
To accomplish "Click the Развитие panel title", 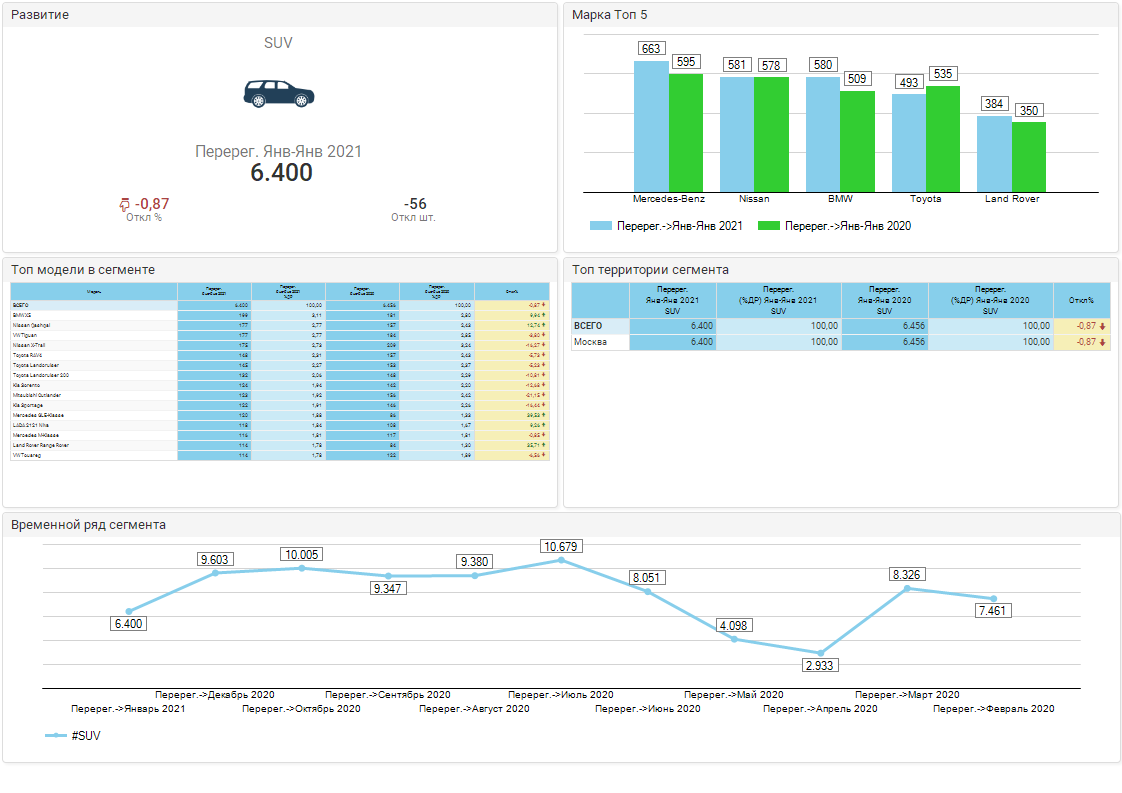I will pyautogui.click(x=39, y=15).
